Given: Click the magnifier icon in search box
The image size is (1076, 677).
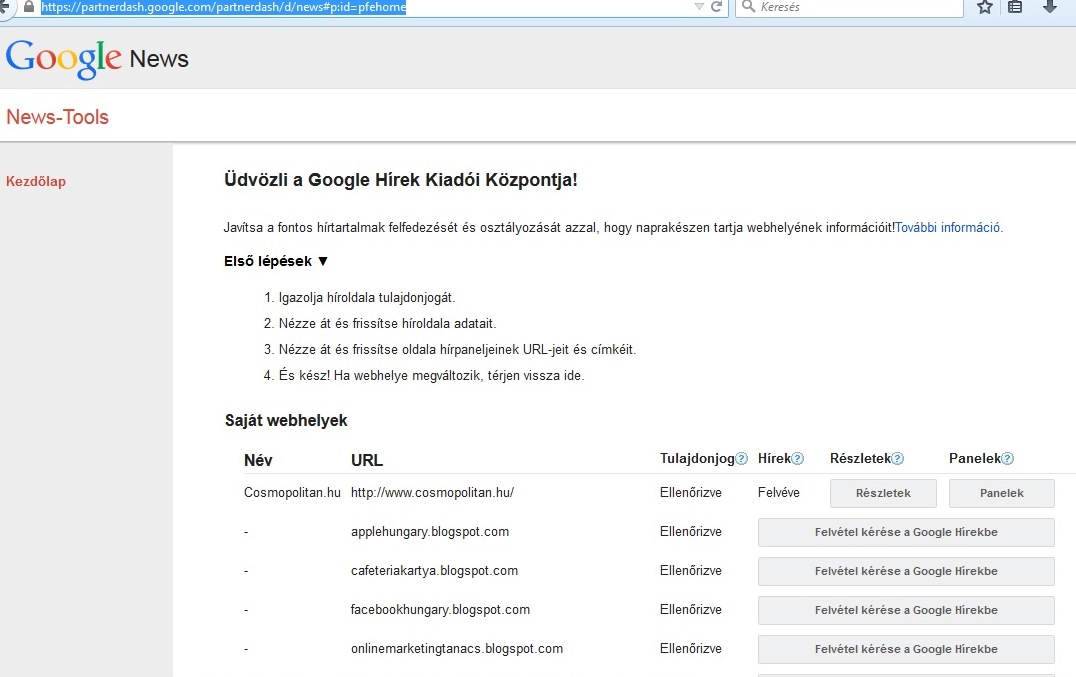Looking at the screenshot, I should [x=748, y=7].
